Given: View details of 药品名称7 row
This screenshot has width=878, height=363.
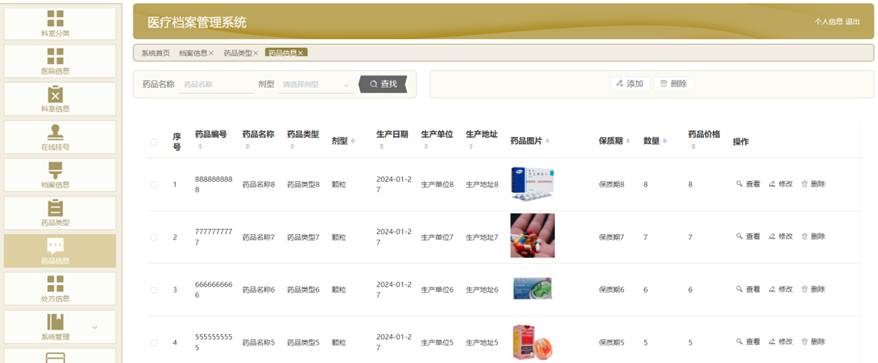Looking at the screenshot, I should point(748,236).
